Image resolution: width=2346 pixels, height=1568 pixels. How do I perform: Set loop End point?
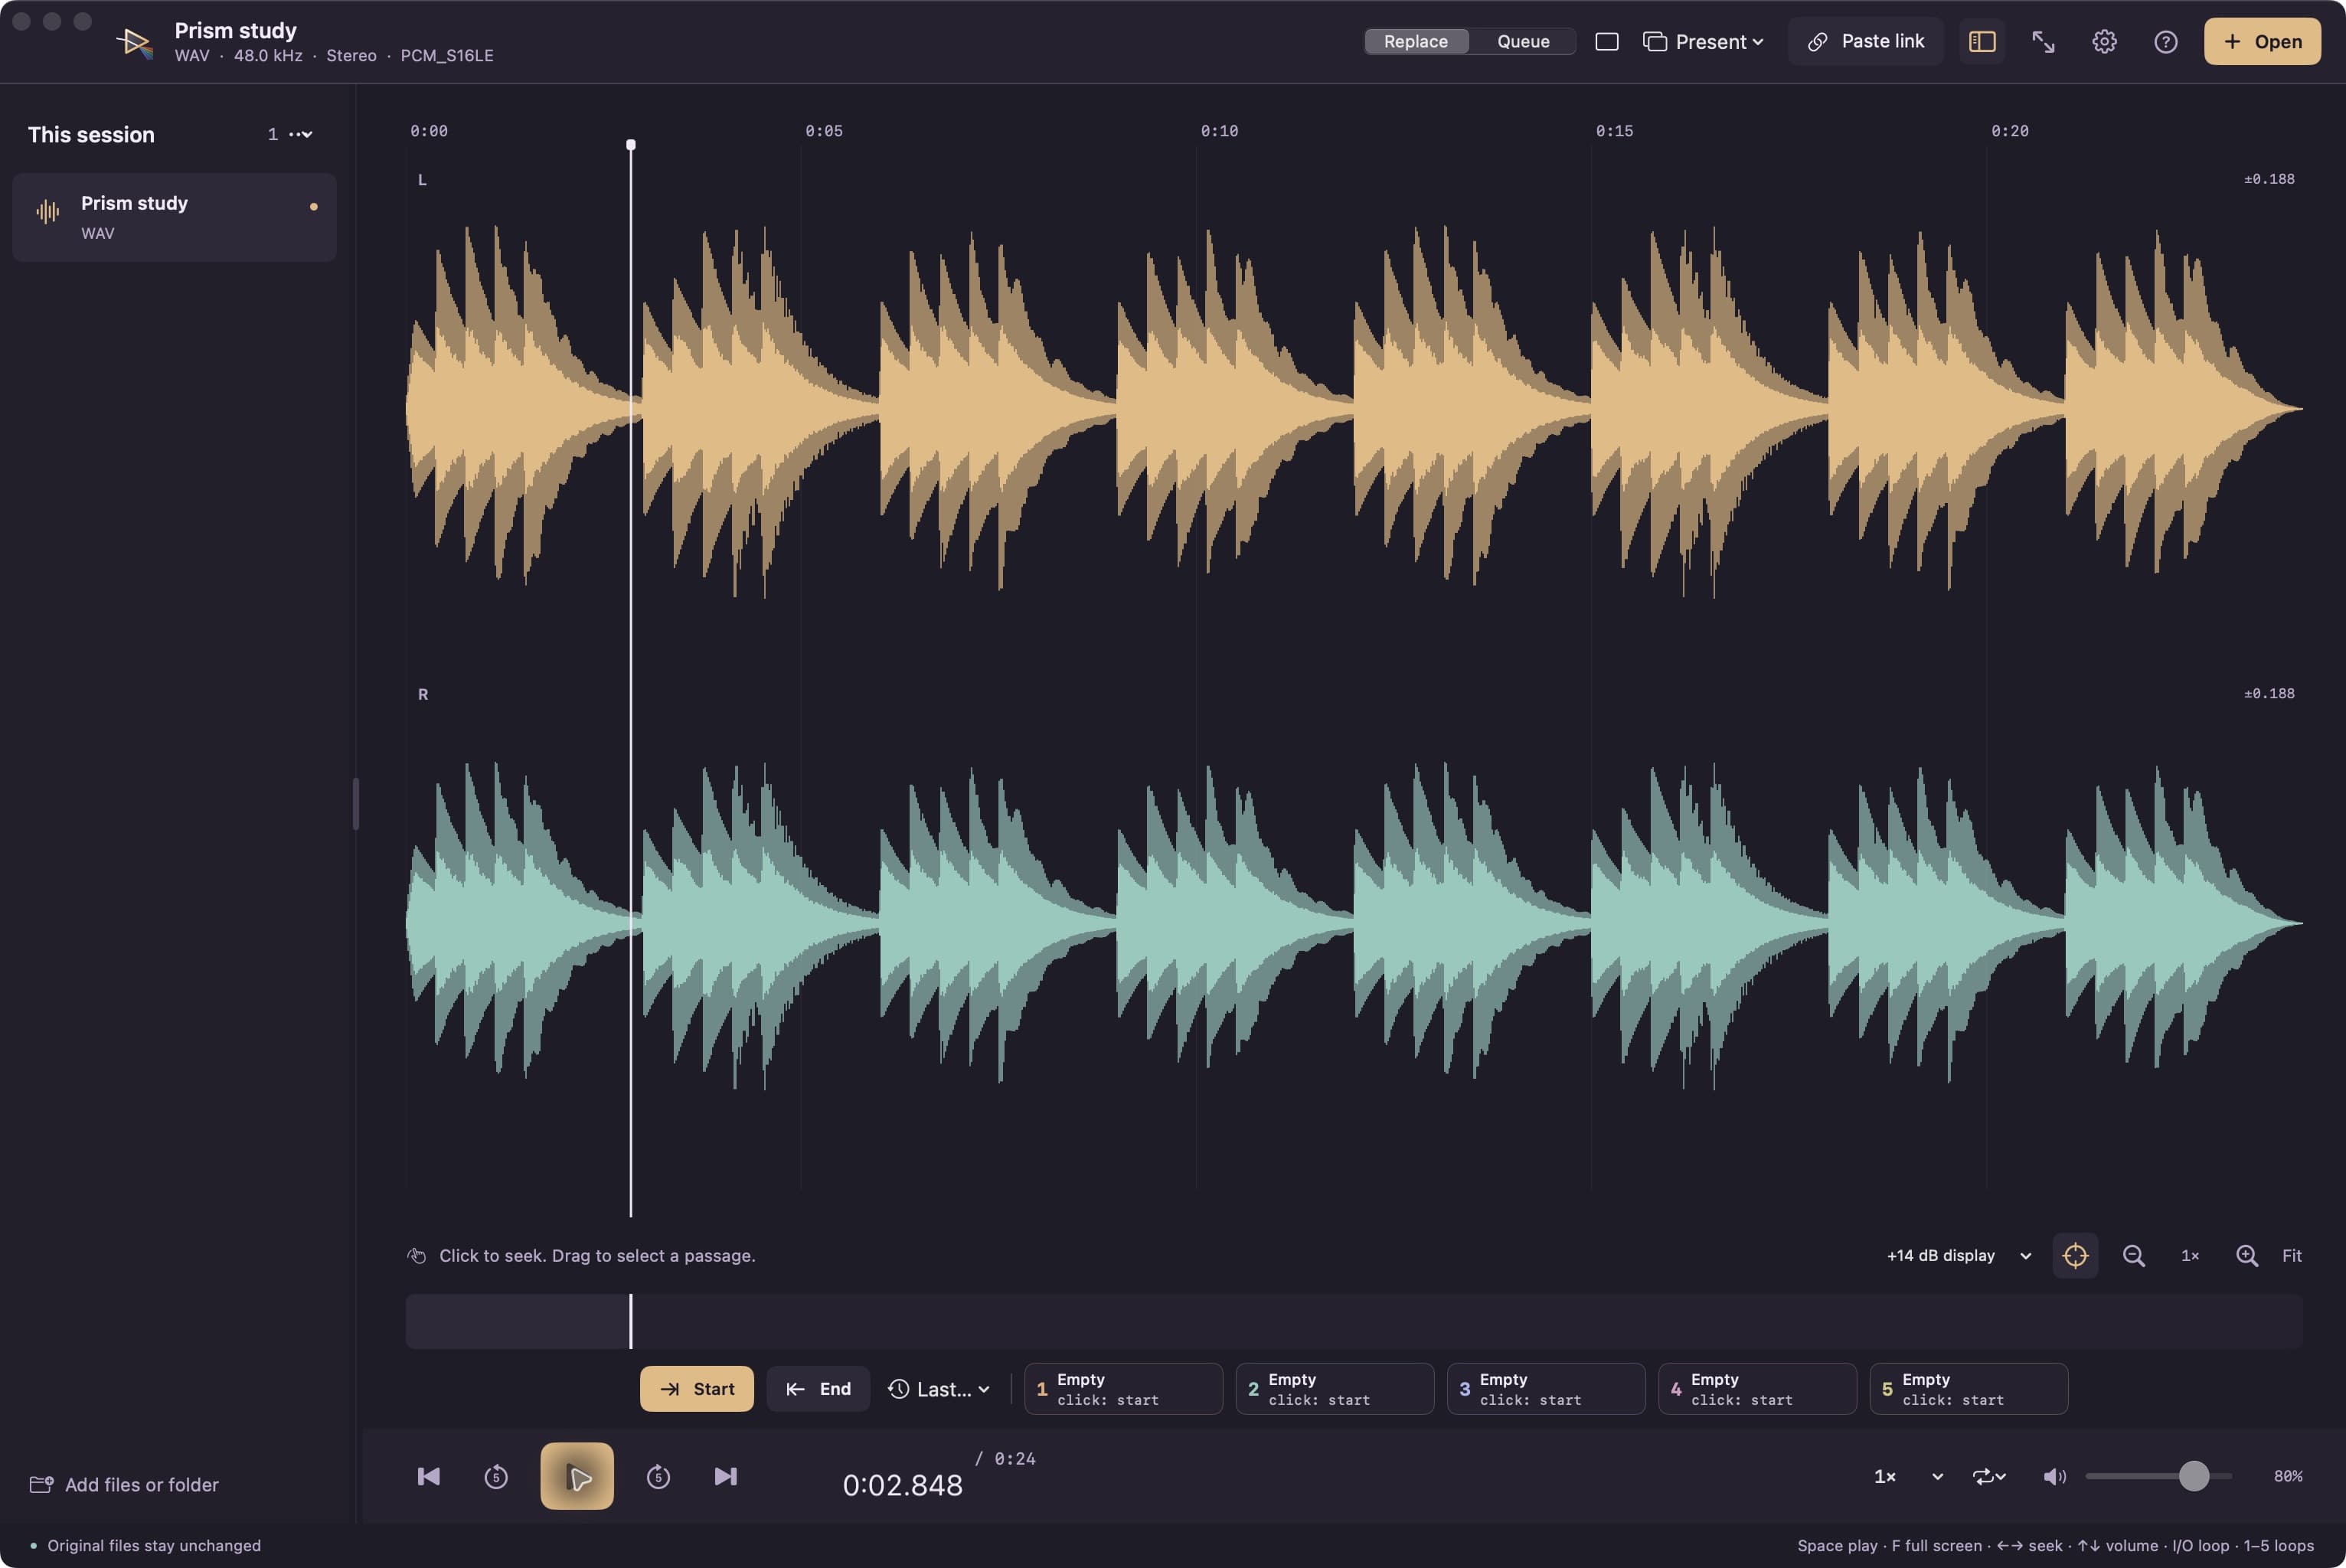[817, 1389]
